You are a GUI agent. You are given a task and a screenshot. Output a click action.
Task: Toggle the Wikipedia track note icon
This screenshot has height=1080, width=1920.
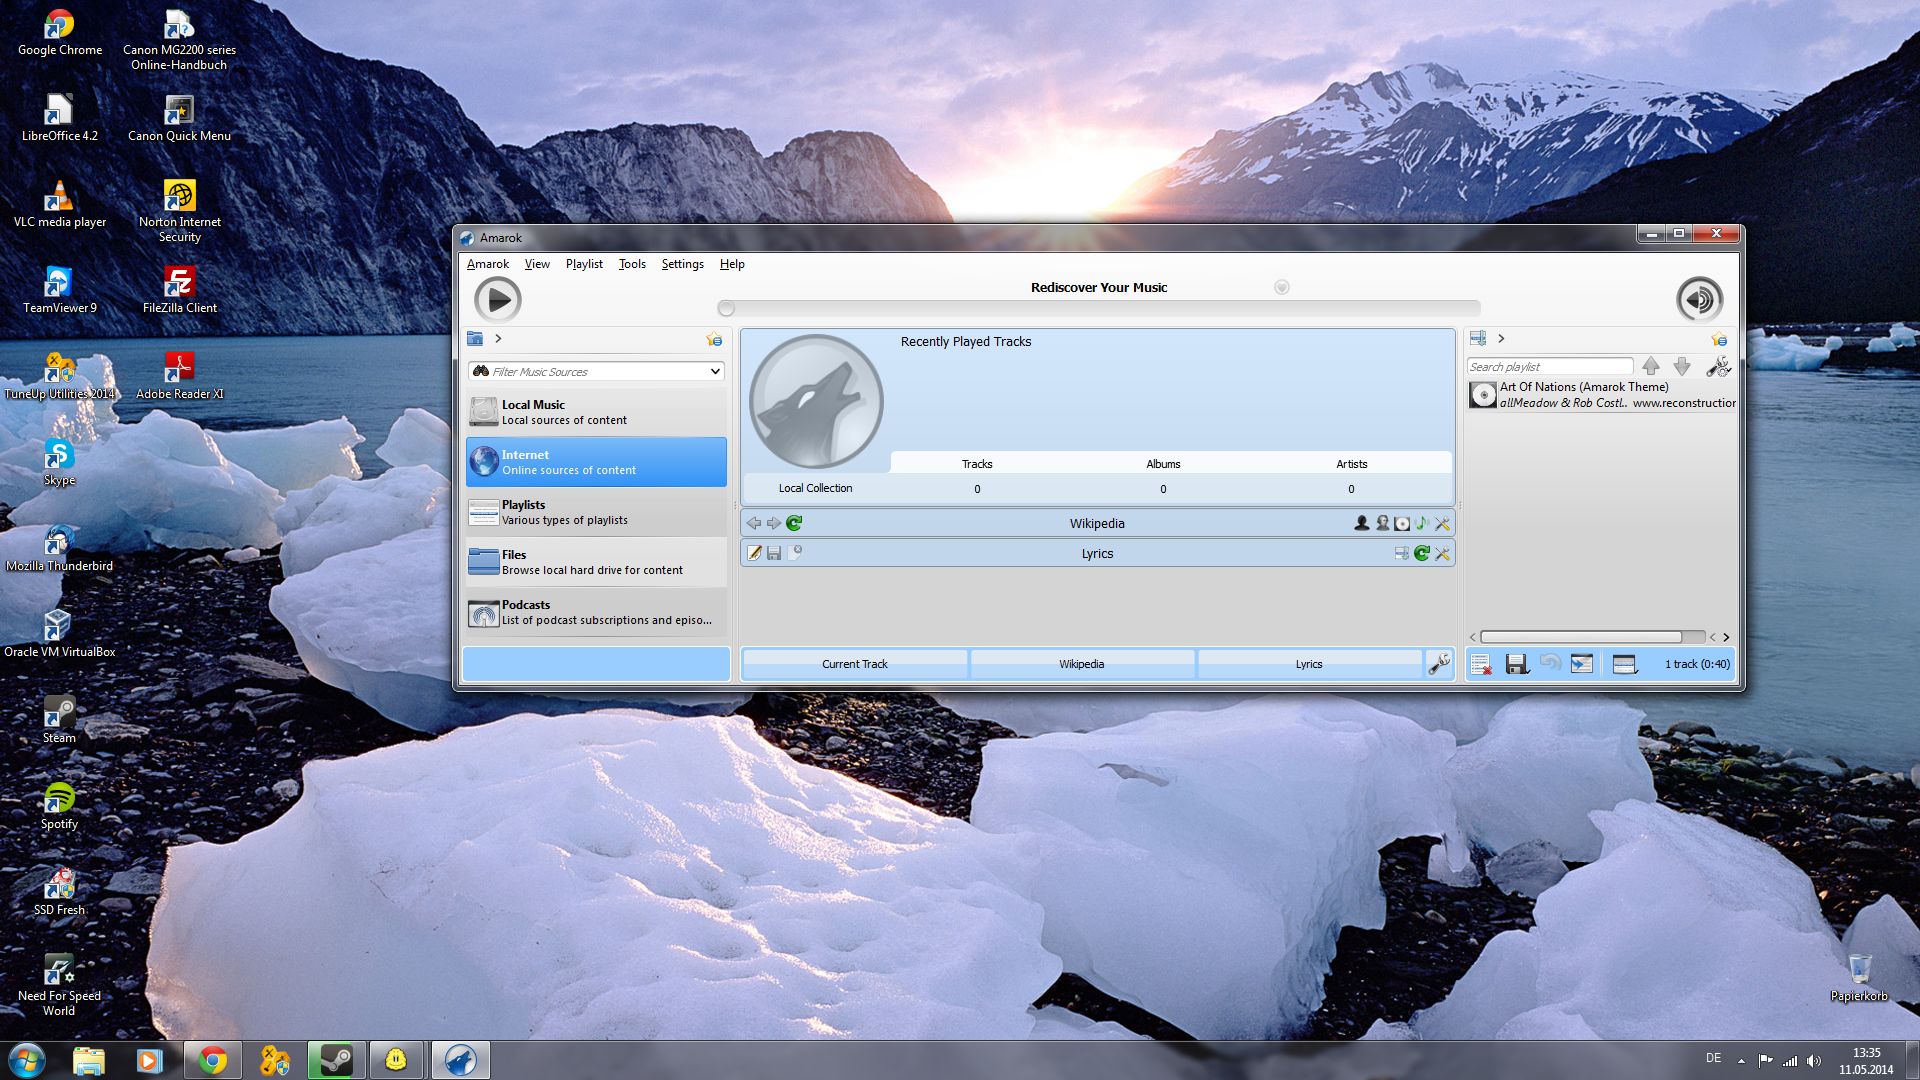(1421, 523)
